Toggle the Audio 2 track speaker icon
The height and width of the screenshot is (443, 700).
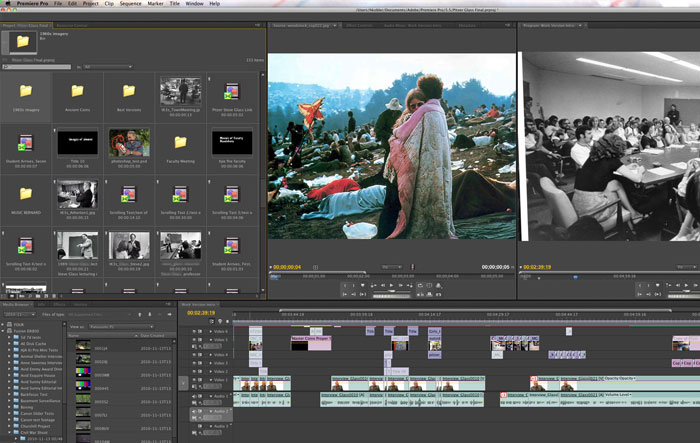pos(194,411)
